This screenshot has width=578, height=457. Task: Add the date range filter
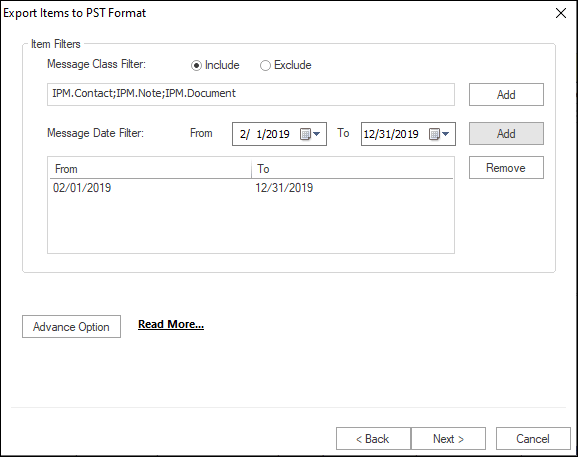click(506, 134)
